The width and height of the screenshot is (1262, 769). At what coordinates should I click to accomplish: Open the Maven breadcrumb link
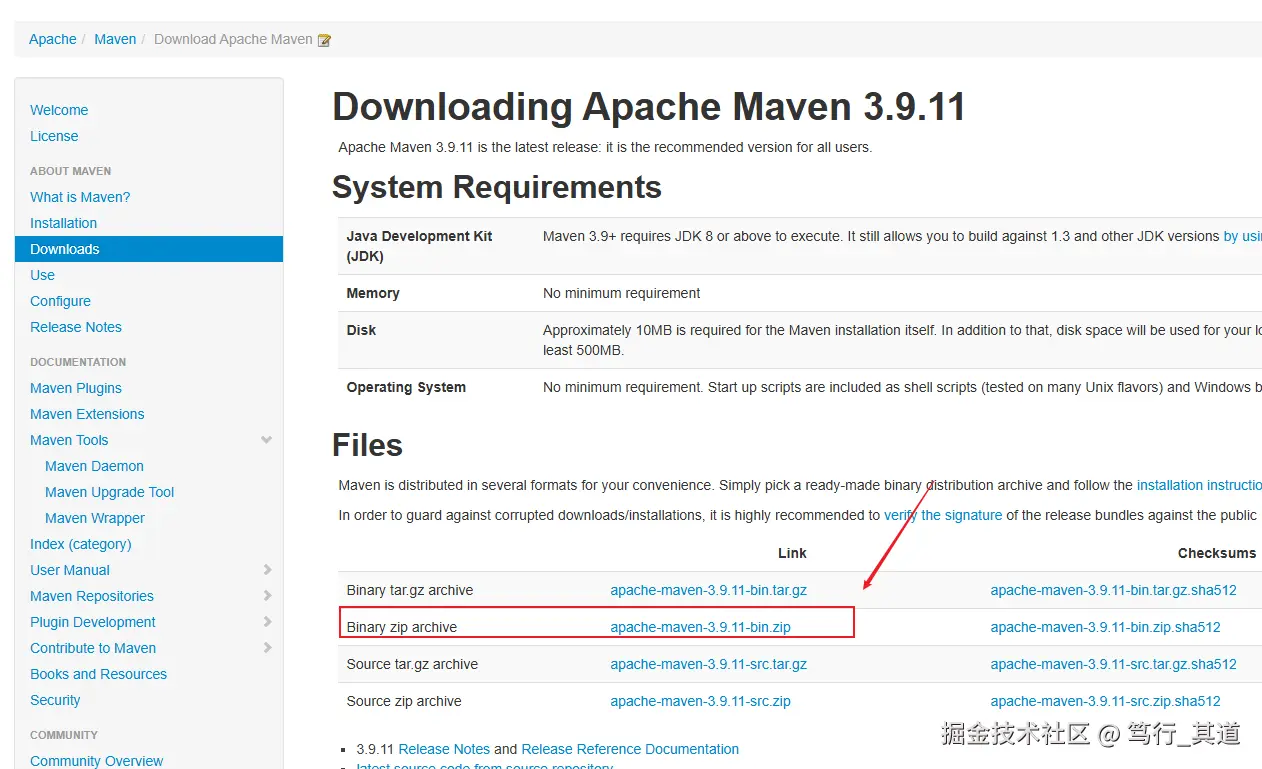coord(115,39)
